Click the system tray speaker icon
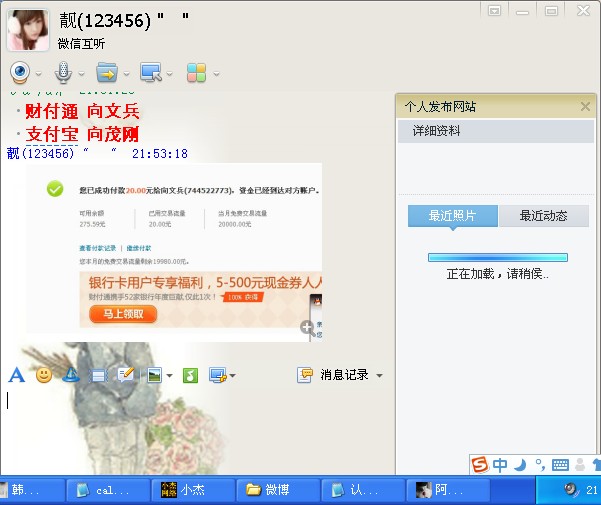 pos(571,489)
